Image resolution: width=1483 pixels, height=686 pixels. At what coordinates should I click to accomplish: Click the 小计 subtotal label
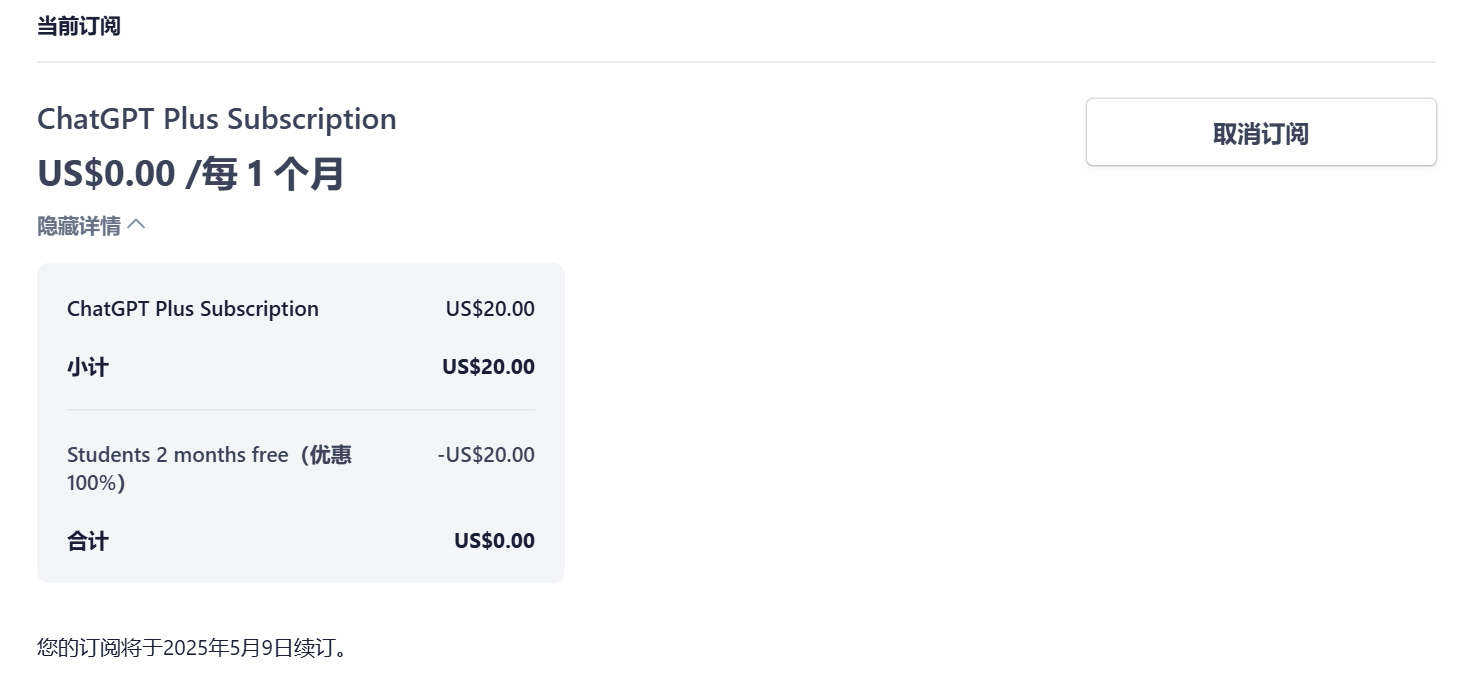coord(88,367)
